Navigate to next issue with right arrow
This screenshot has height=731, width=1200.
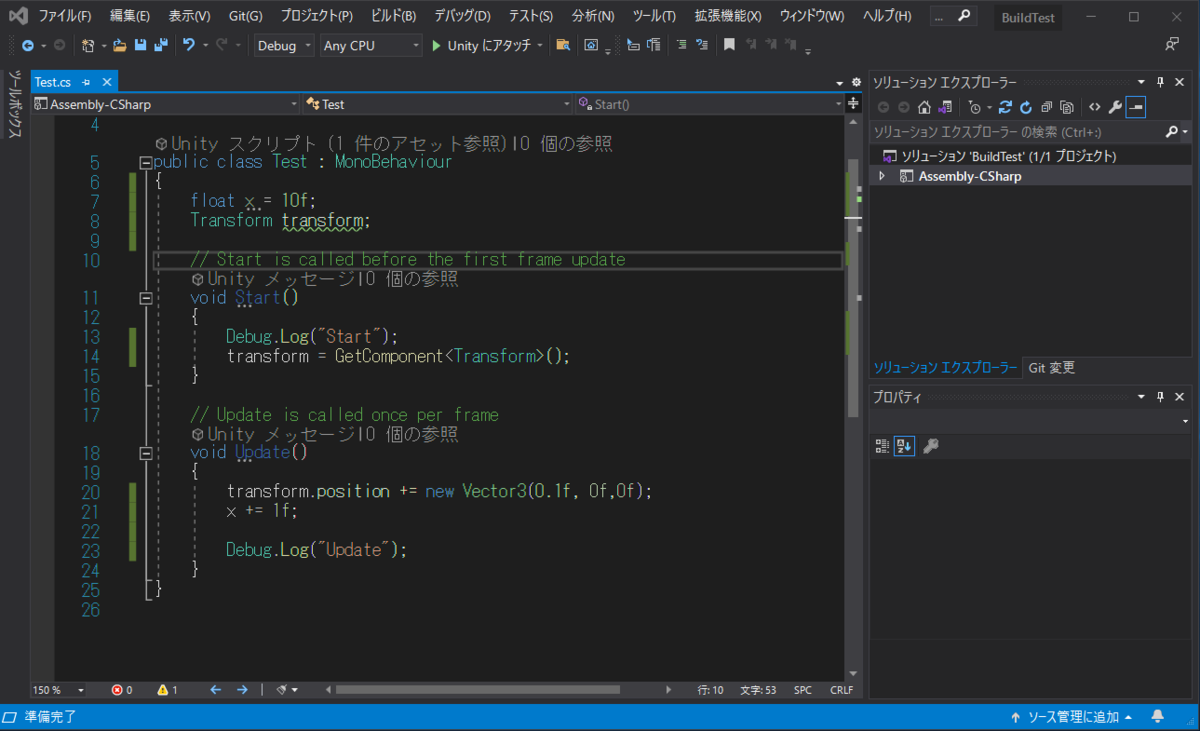[x=242, y=690]
